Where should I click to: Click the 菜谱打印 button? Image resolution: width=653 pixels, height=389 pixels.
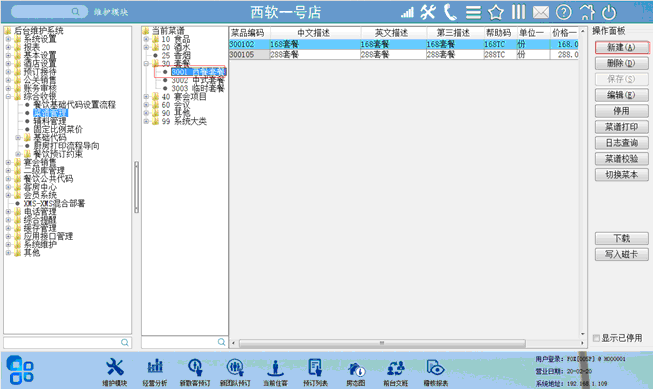pyautogui.click(x=621, y=127)
